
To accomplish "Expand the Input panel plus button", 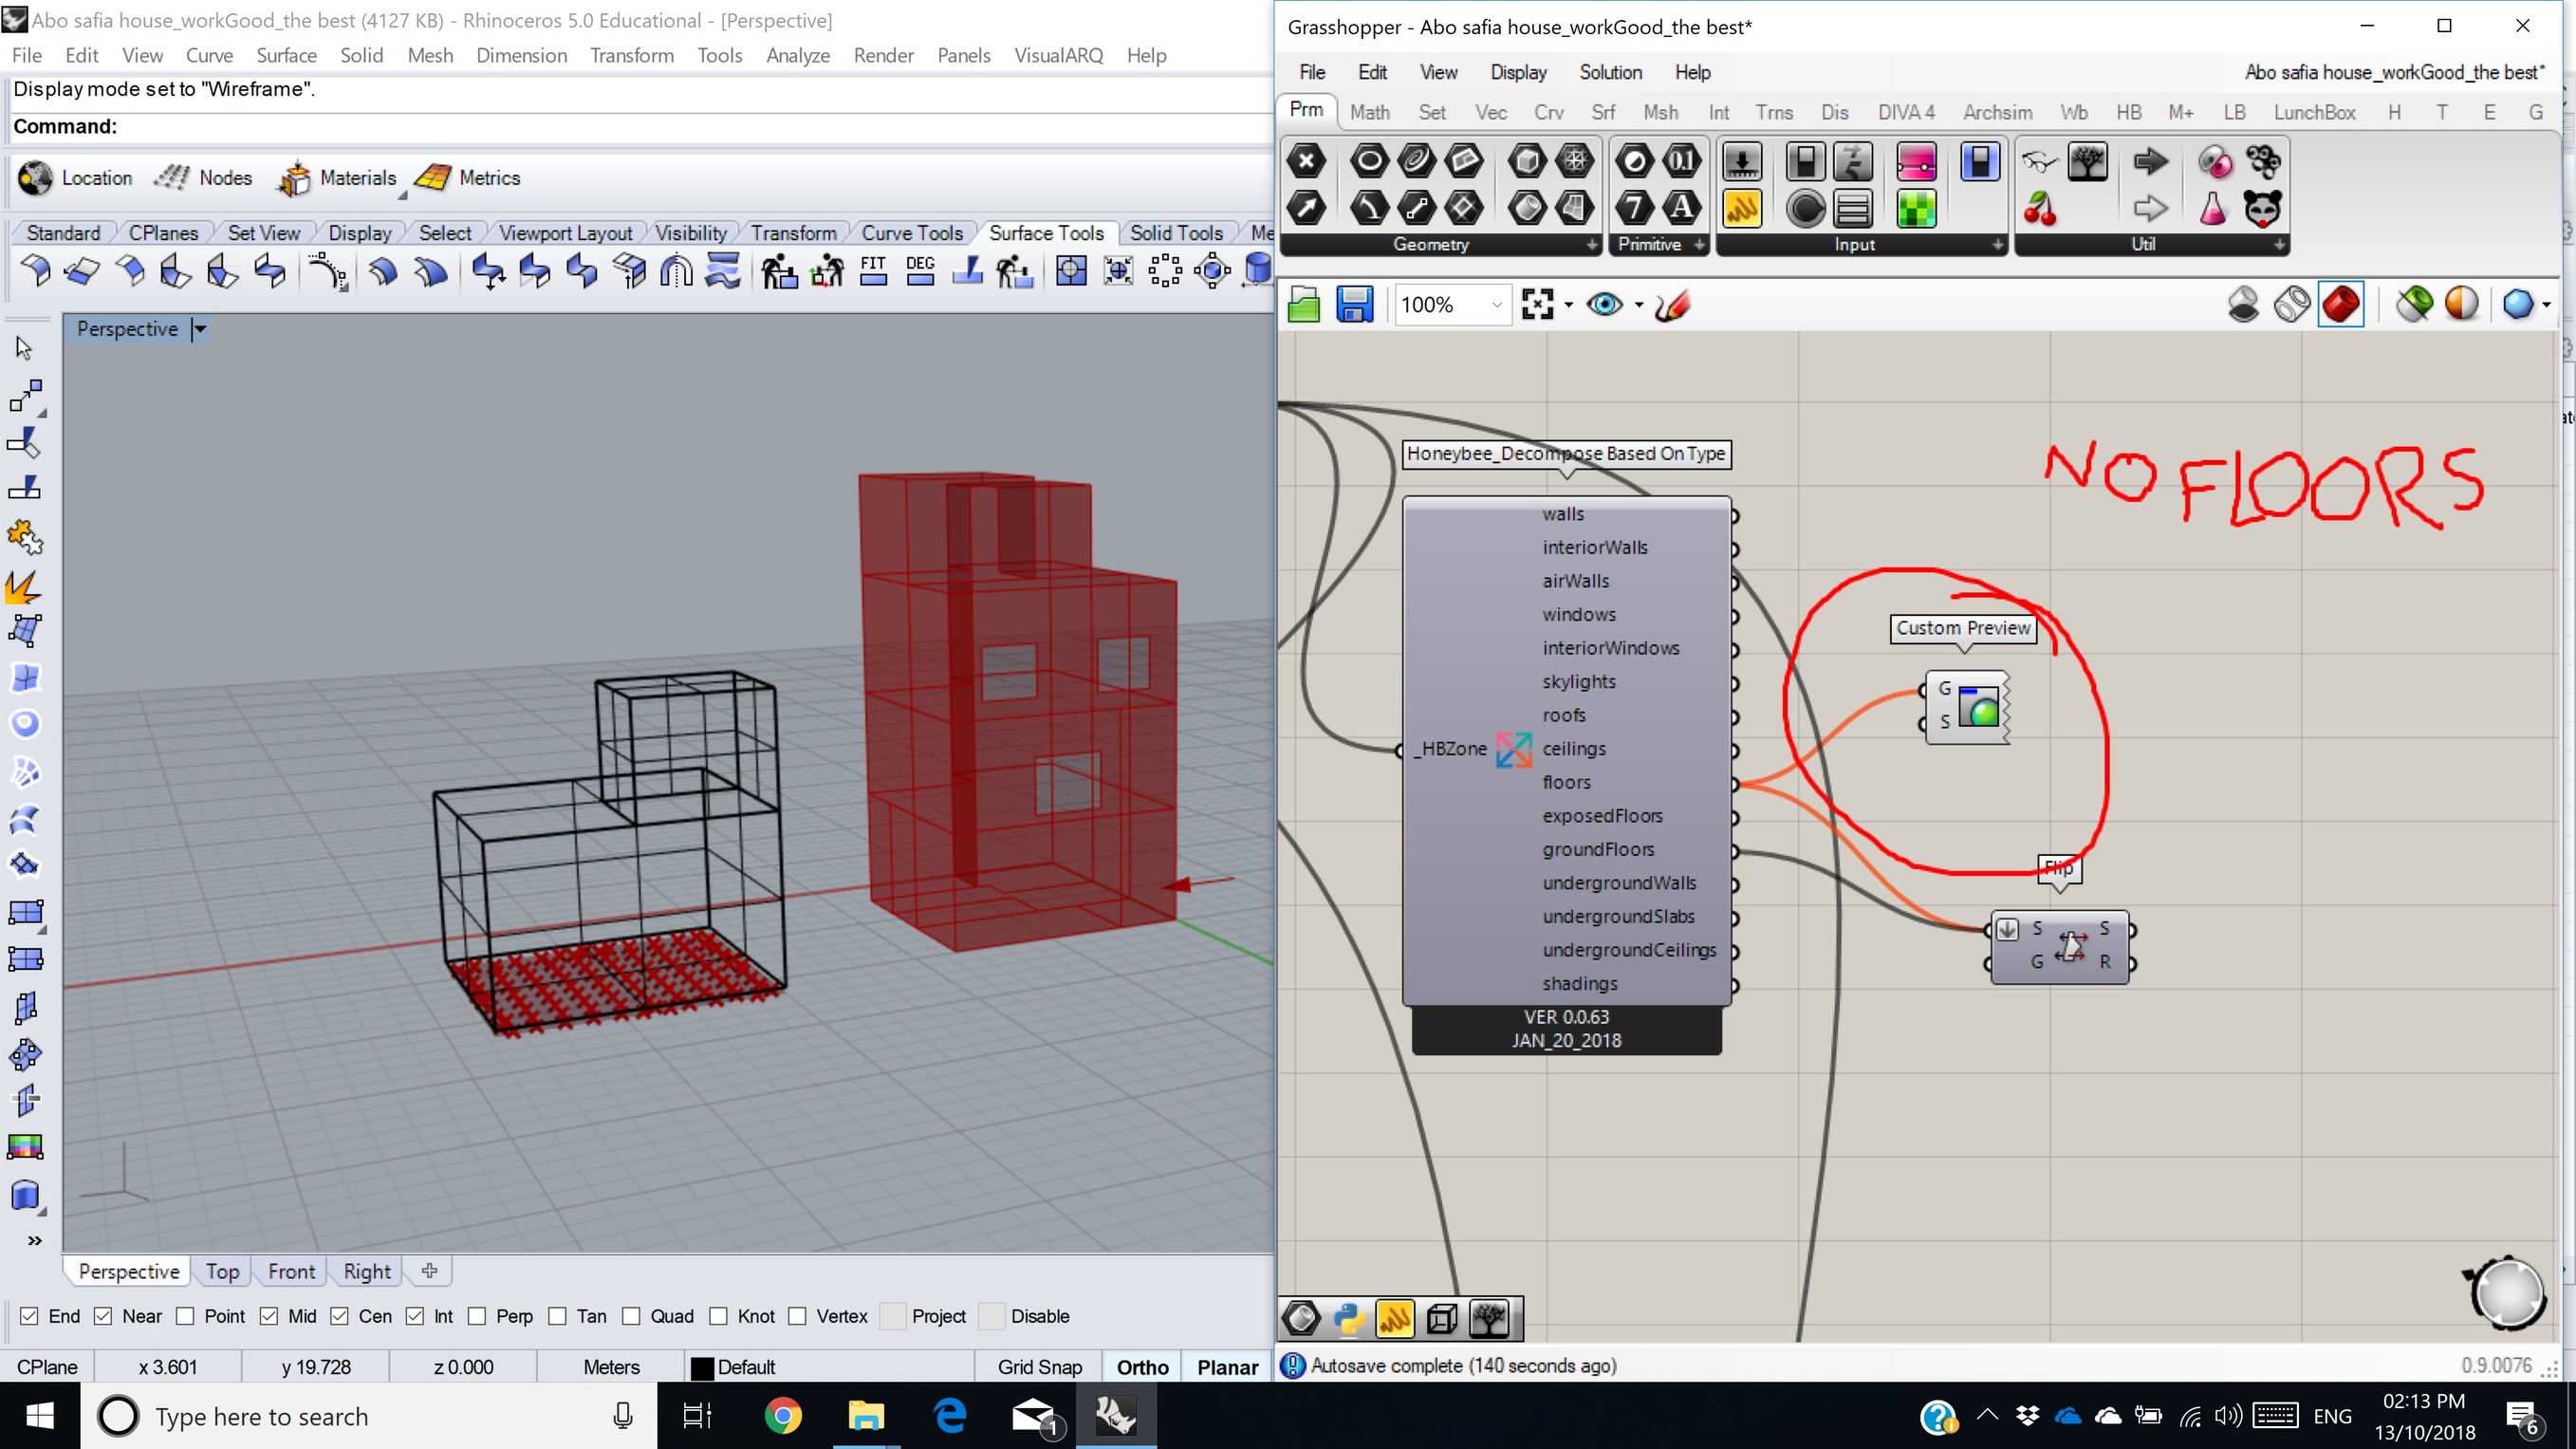I will [1997, 245].
